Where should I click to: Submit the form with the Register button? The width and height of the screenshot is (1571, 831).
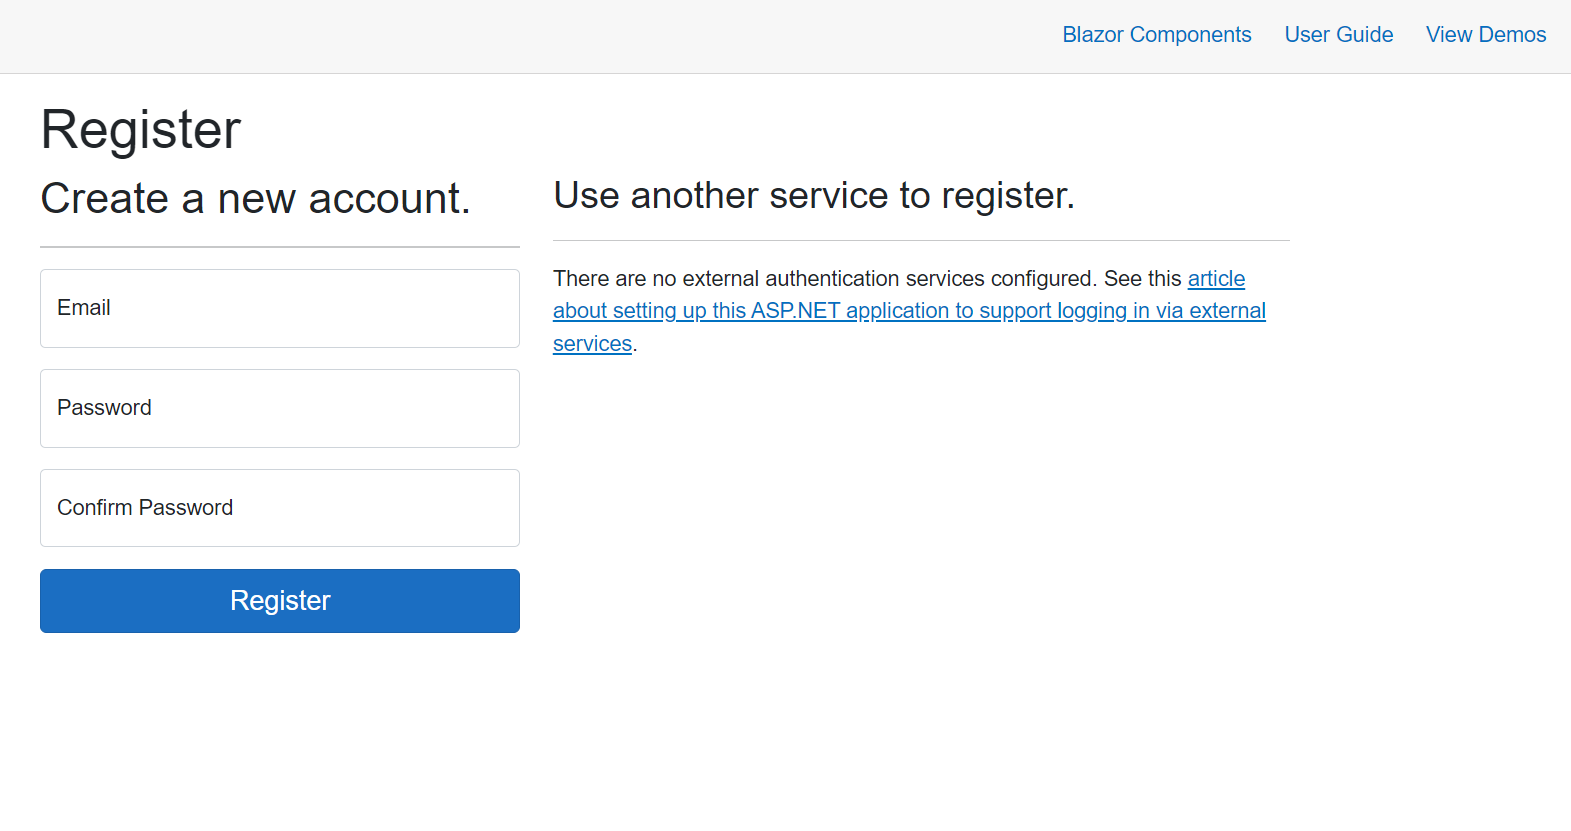pos(279,600)
